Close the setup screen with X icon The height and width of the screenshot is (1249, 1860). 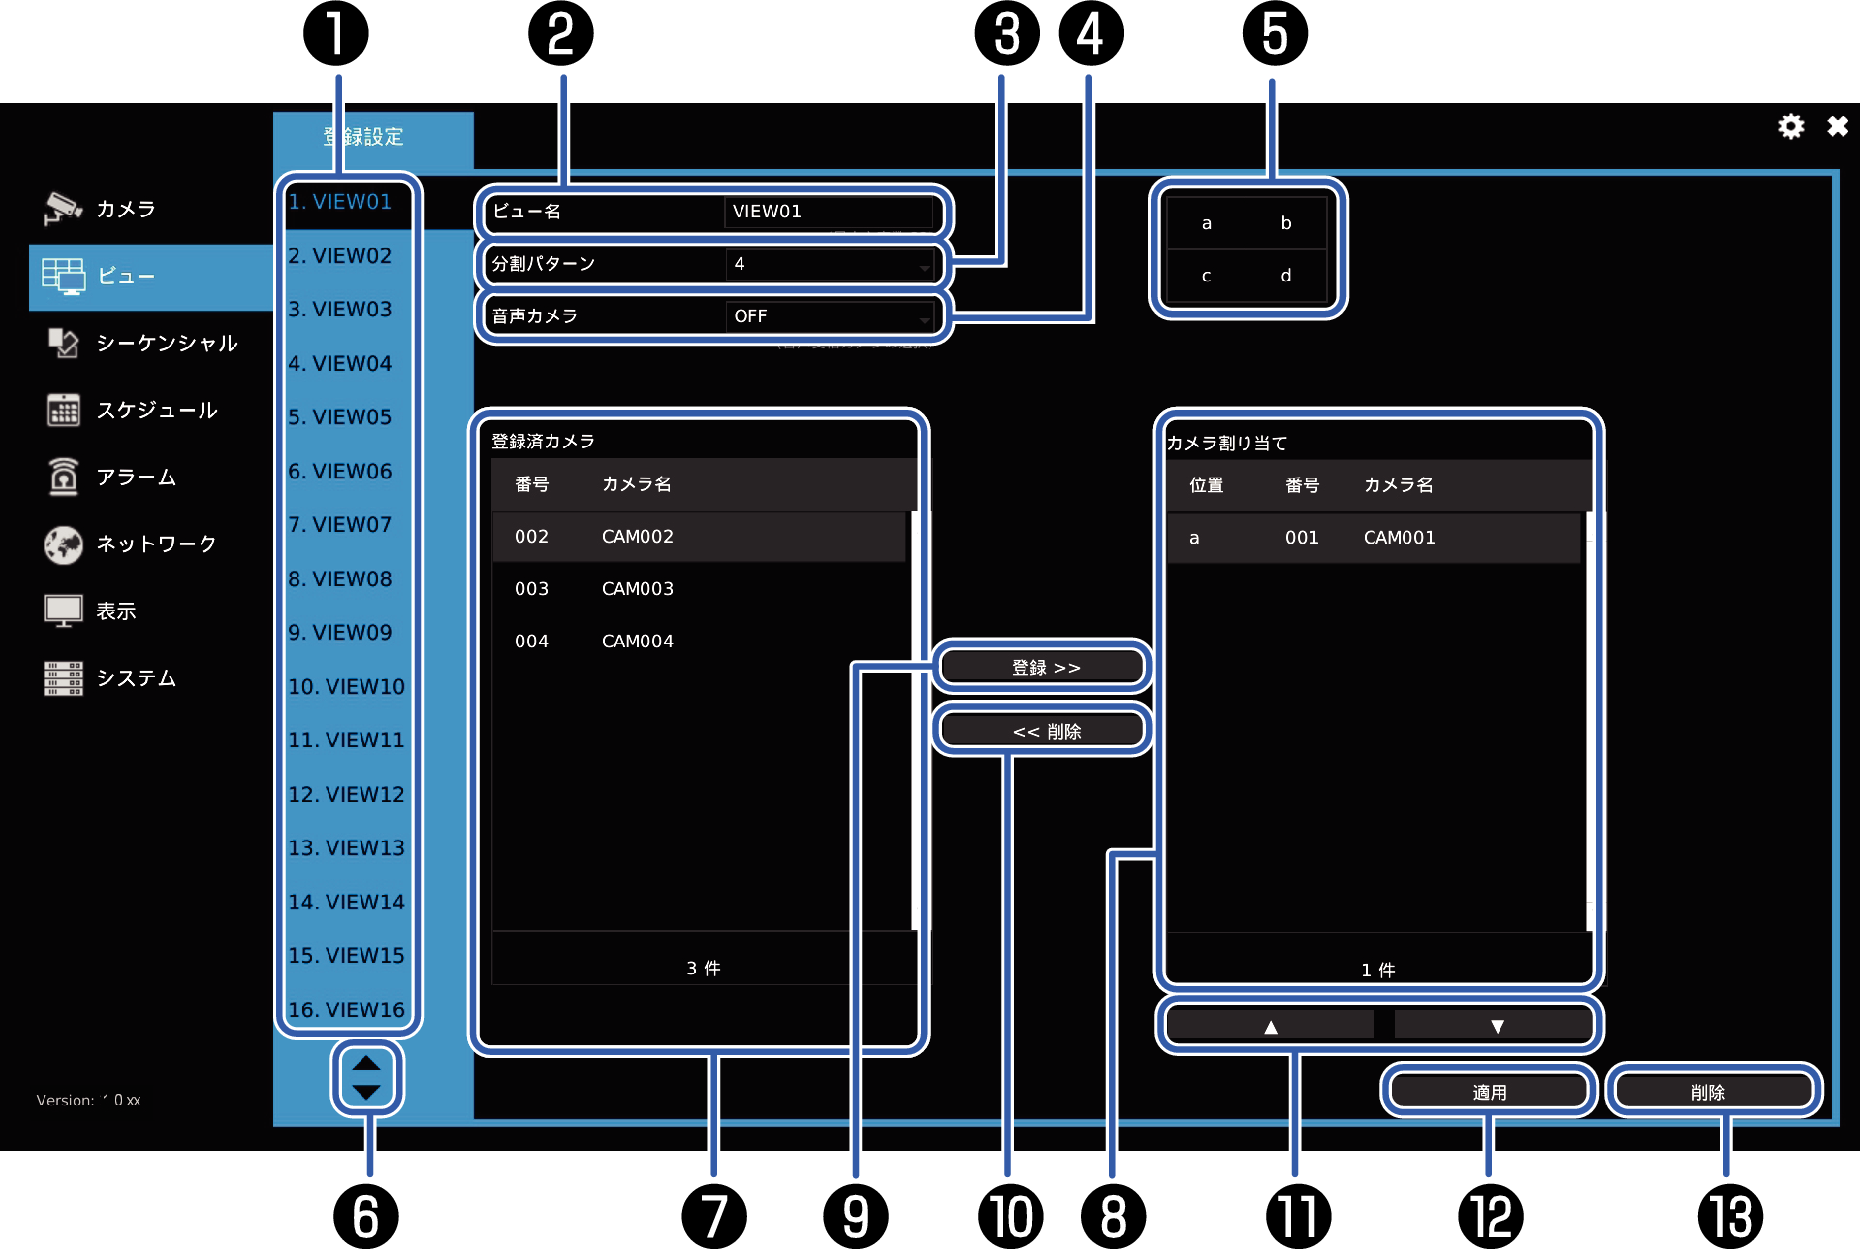coord(1837,126)
